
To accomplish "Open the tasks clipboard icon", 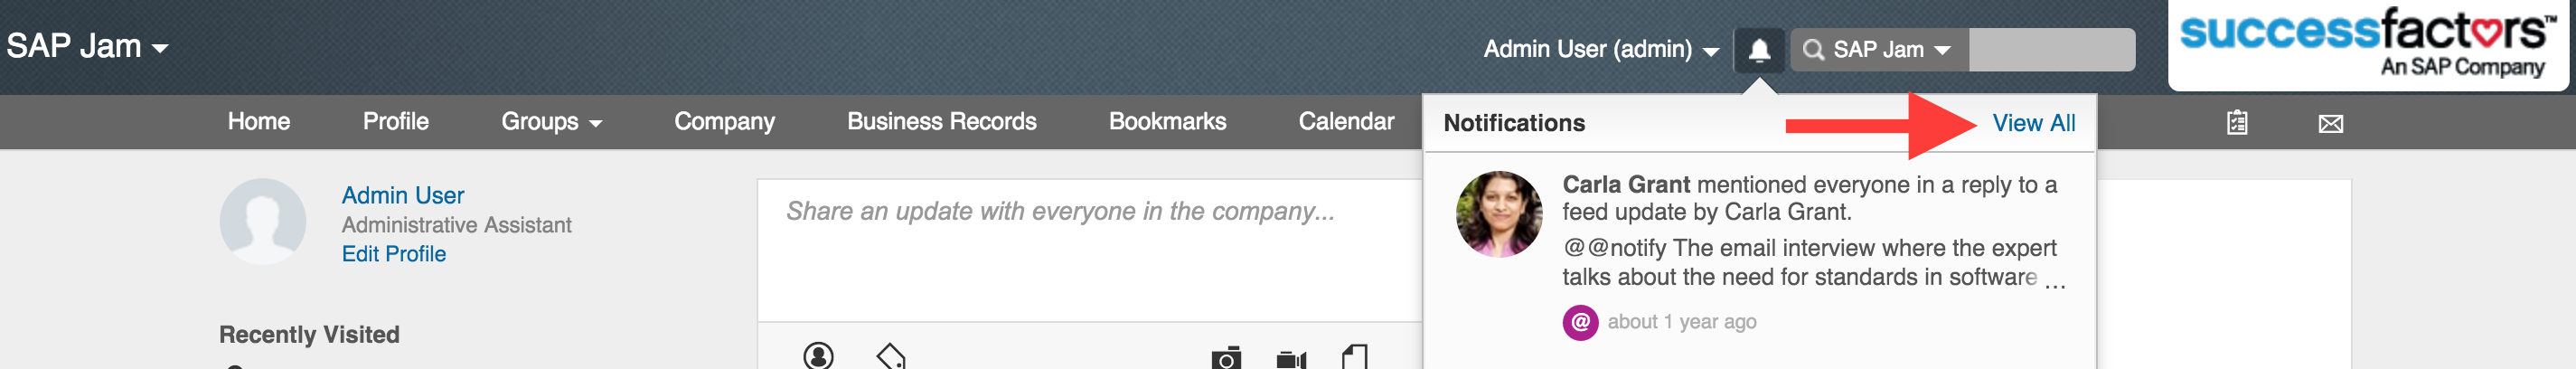I will tap(2237, 123).
